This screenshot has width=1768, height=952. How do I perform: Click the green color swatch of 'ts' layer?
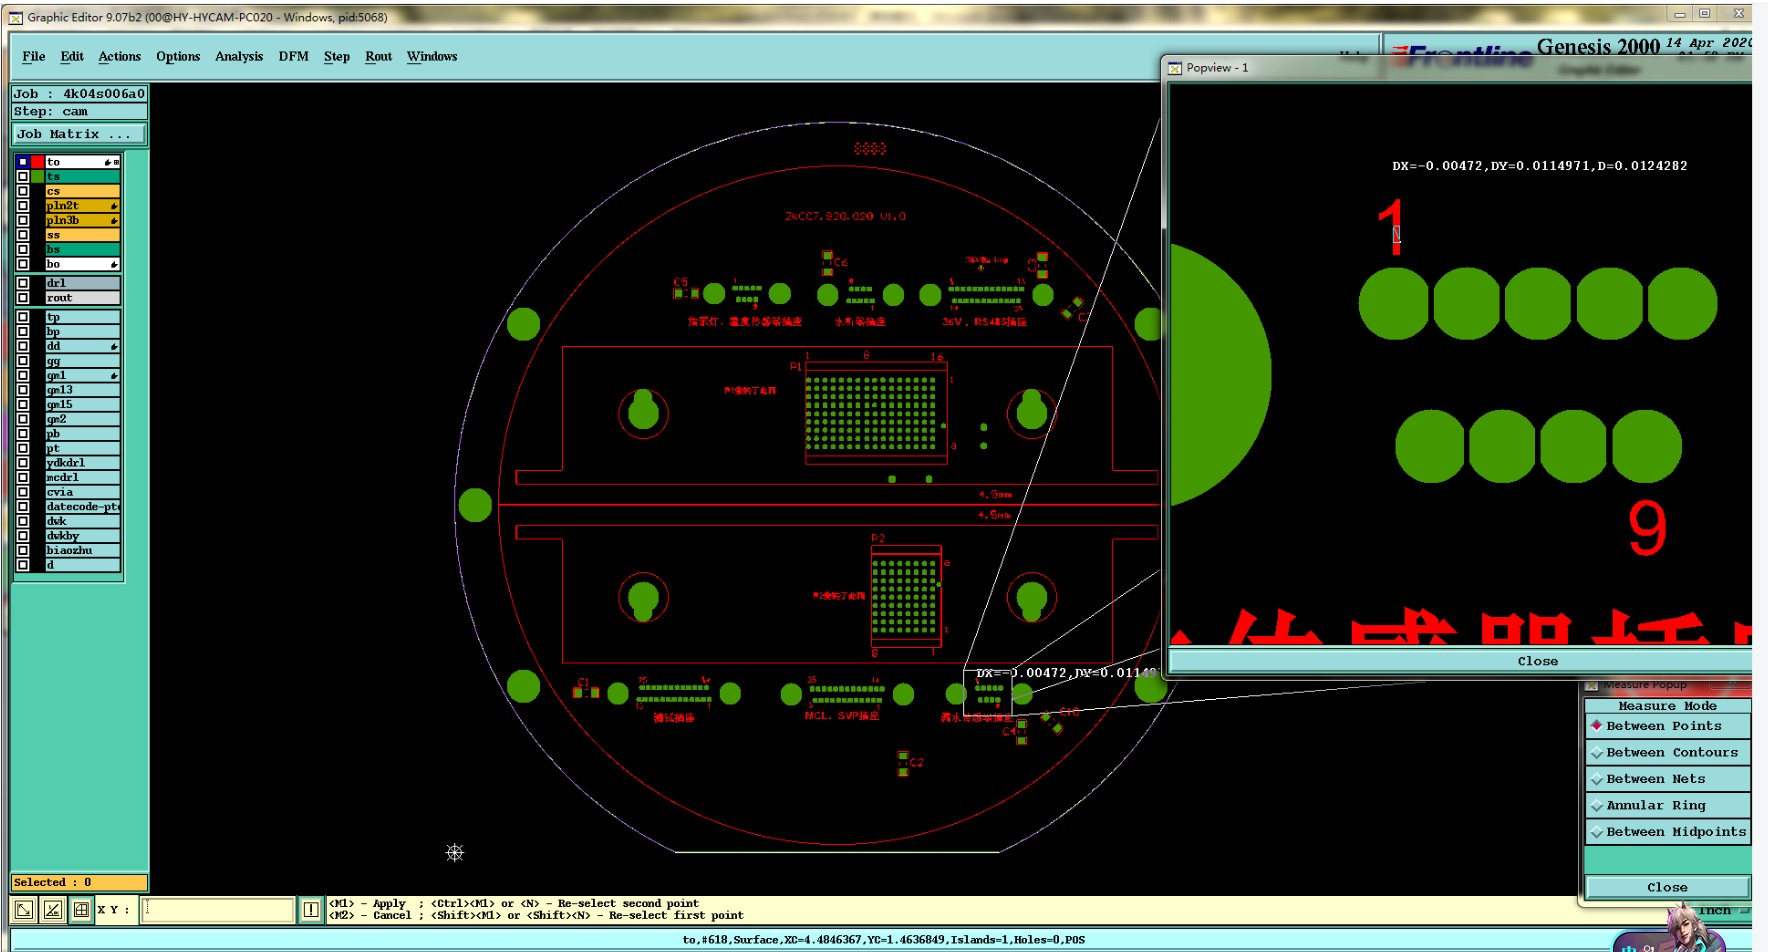coord(37,176)
